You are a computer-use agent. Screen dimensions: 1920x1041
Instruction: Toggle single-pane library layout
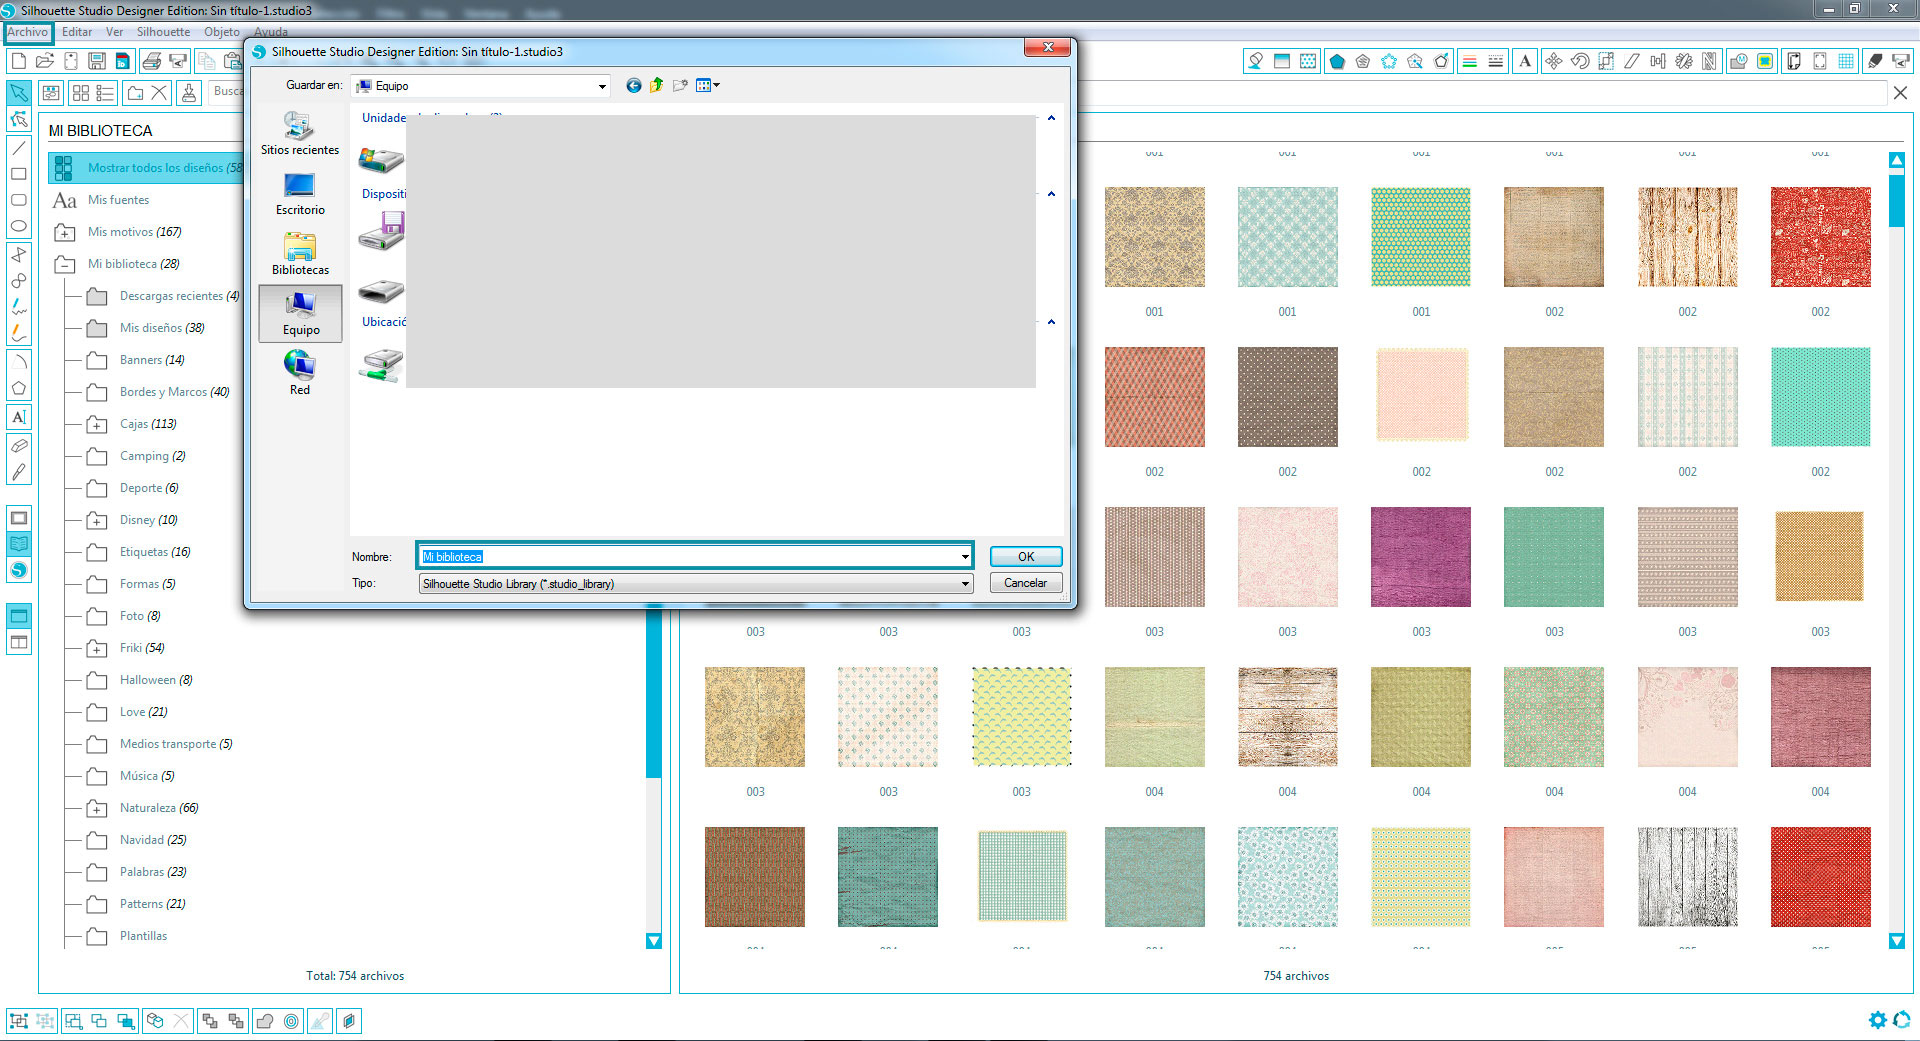pos(19,616)
